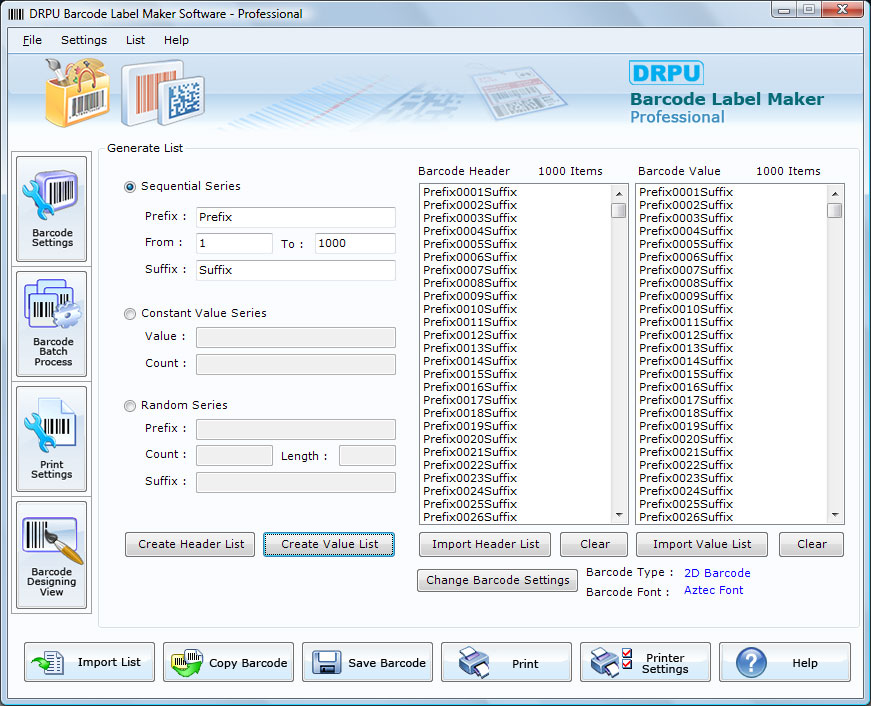Open the File menu
The image size is (871, 706).
(x=32, y=40)
